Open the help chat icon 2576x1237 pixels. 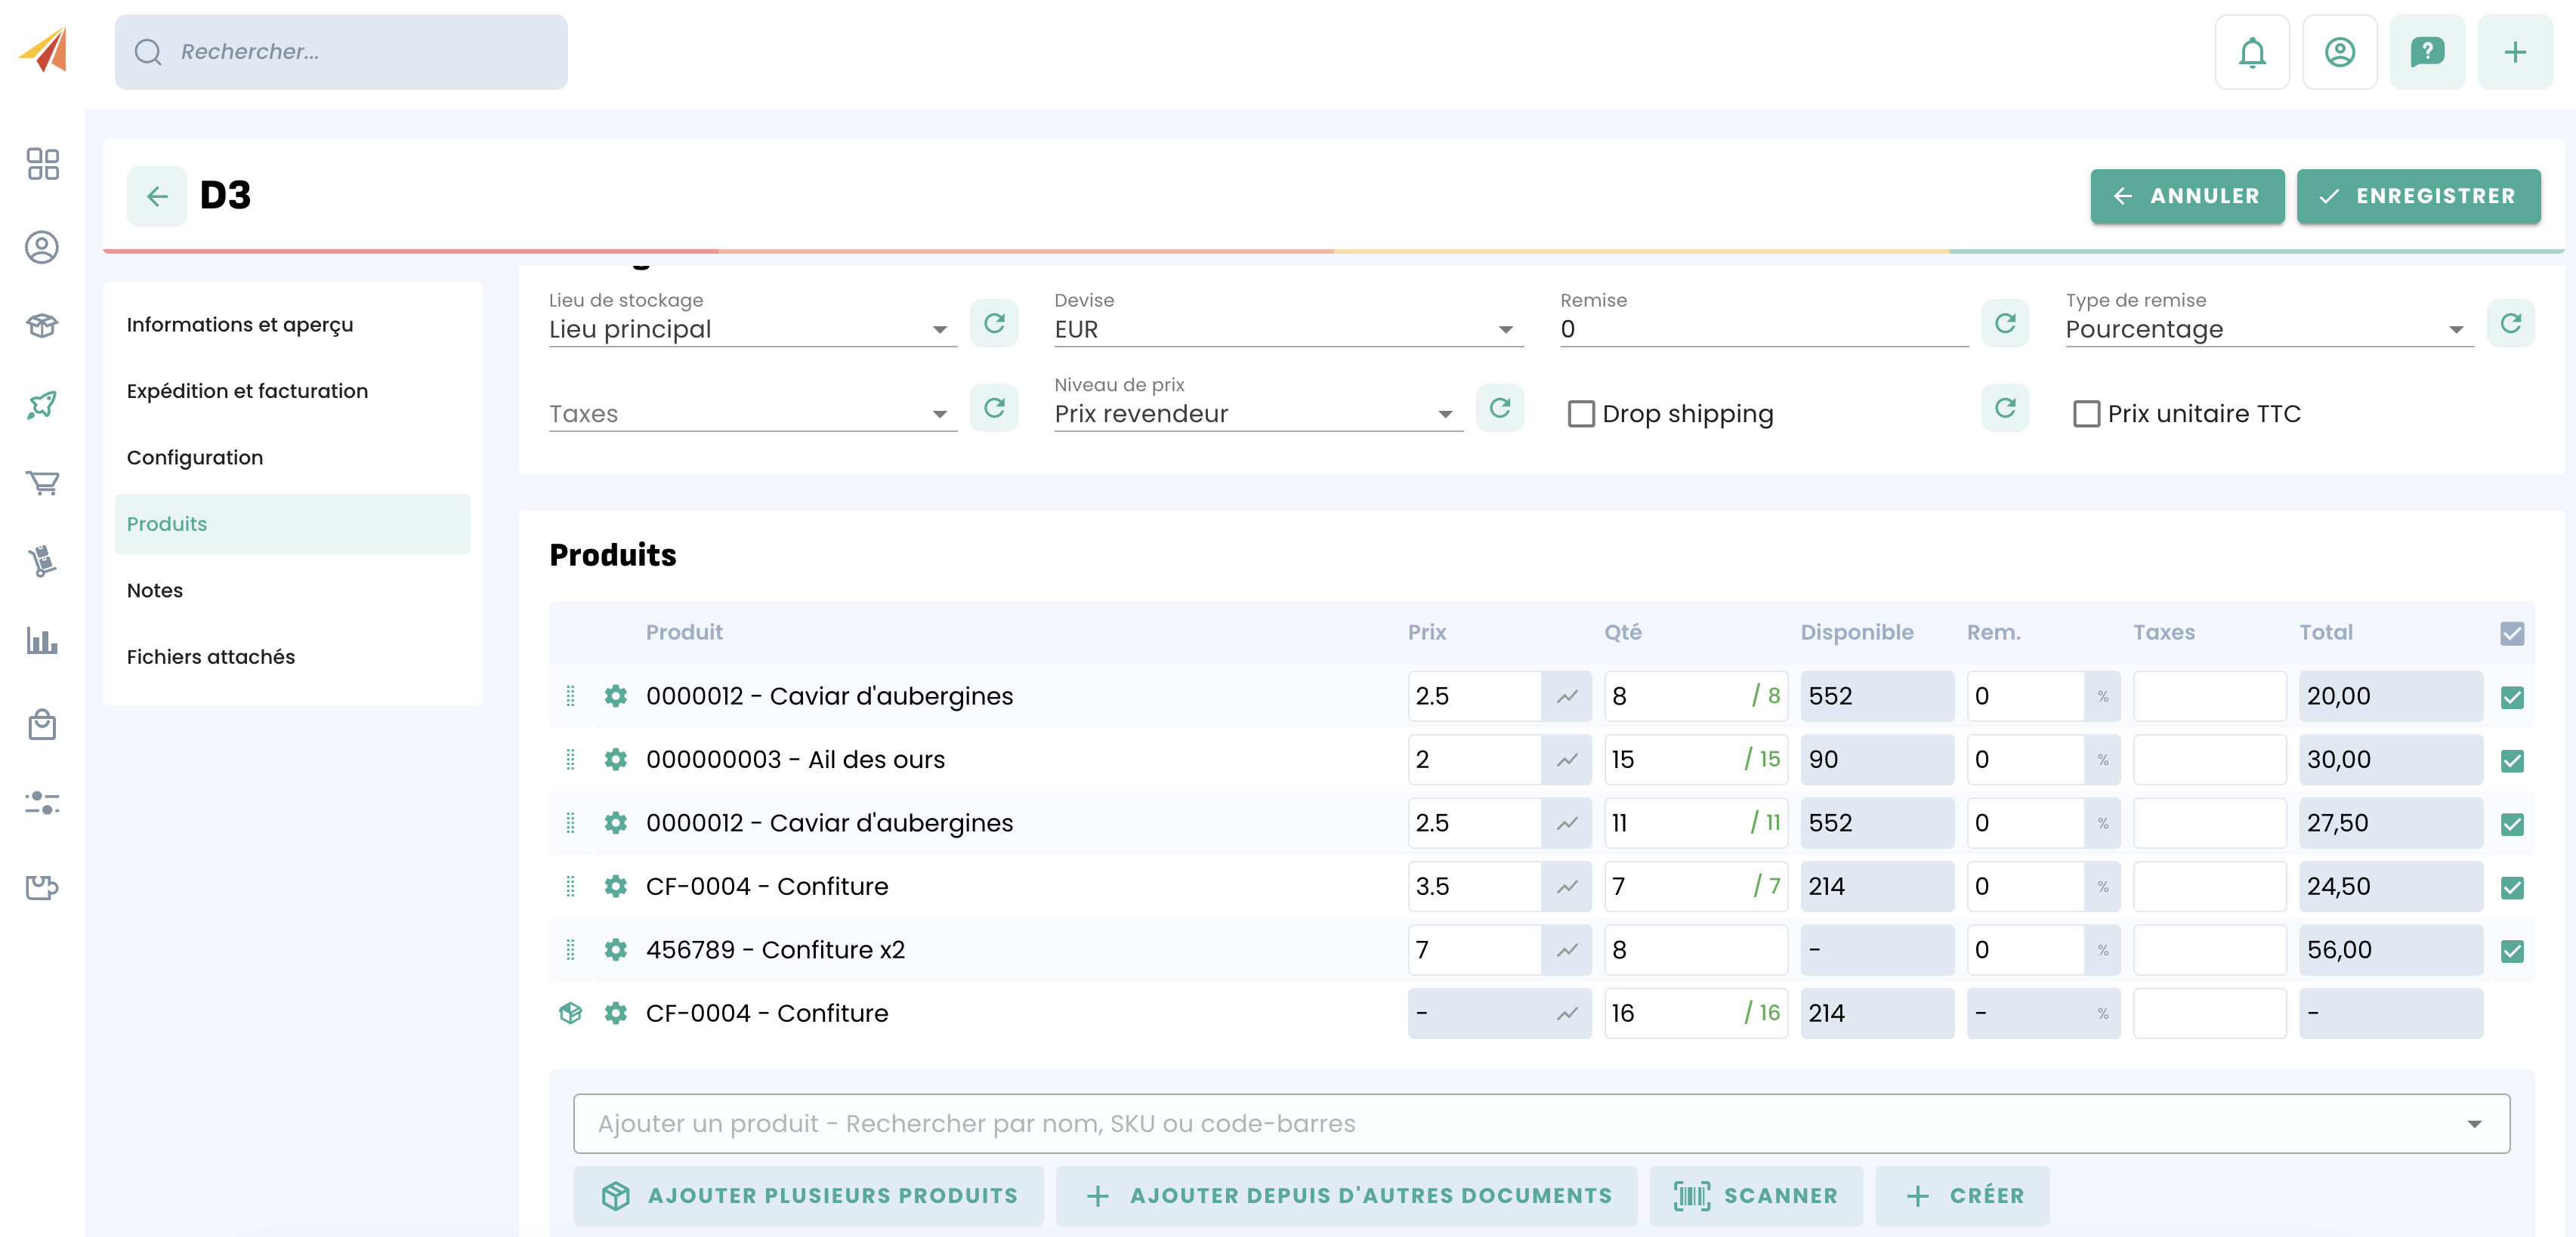click(2426, 52)
